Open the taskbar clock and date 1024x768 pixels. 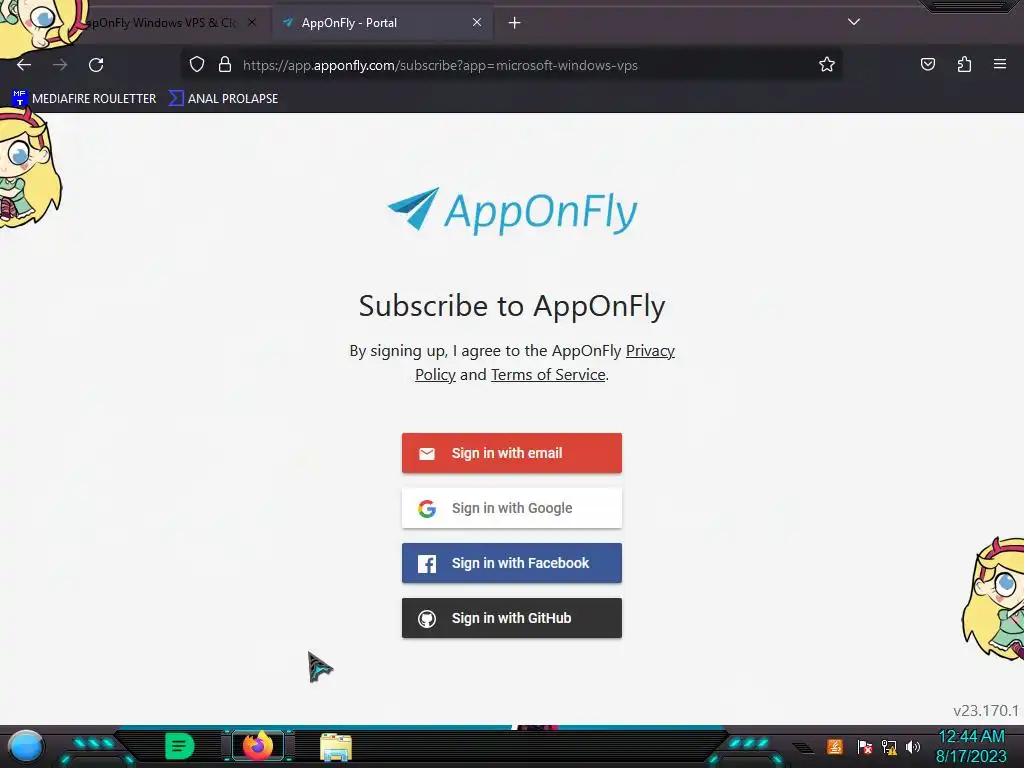971,746
